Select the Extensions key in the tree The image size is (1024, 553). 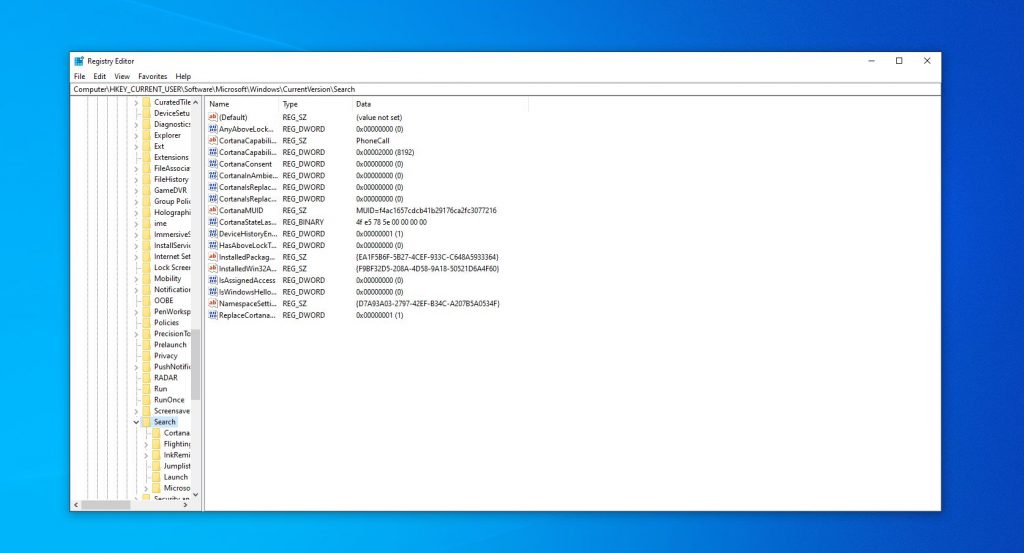pyautogui.click(x=171, y=157)
